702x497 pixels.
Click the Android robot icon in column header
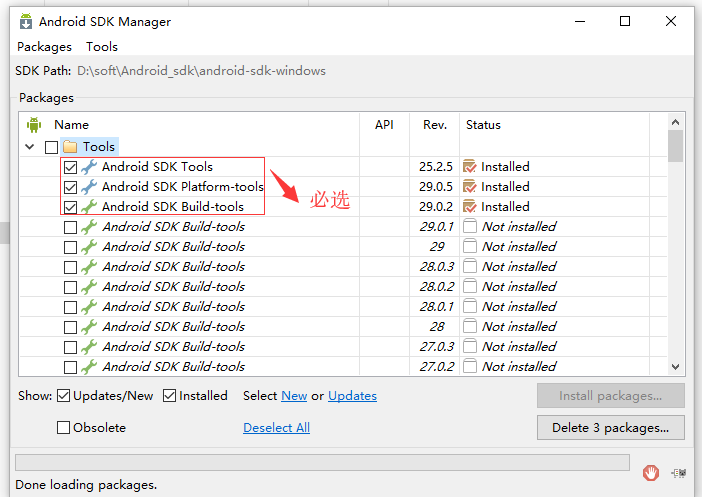click(34, 125)
